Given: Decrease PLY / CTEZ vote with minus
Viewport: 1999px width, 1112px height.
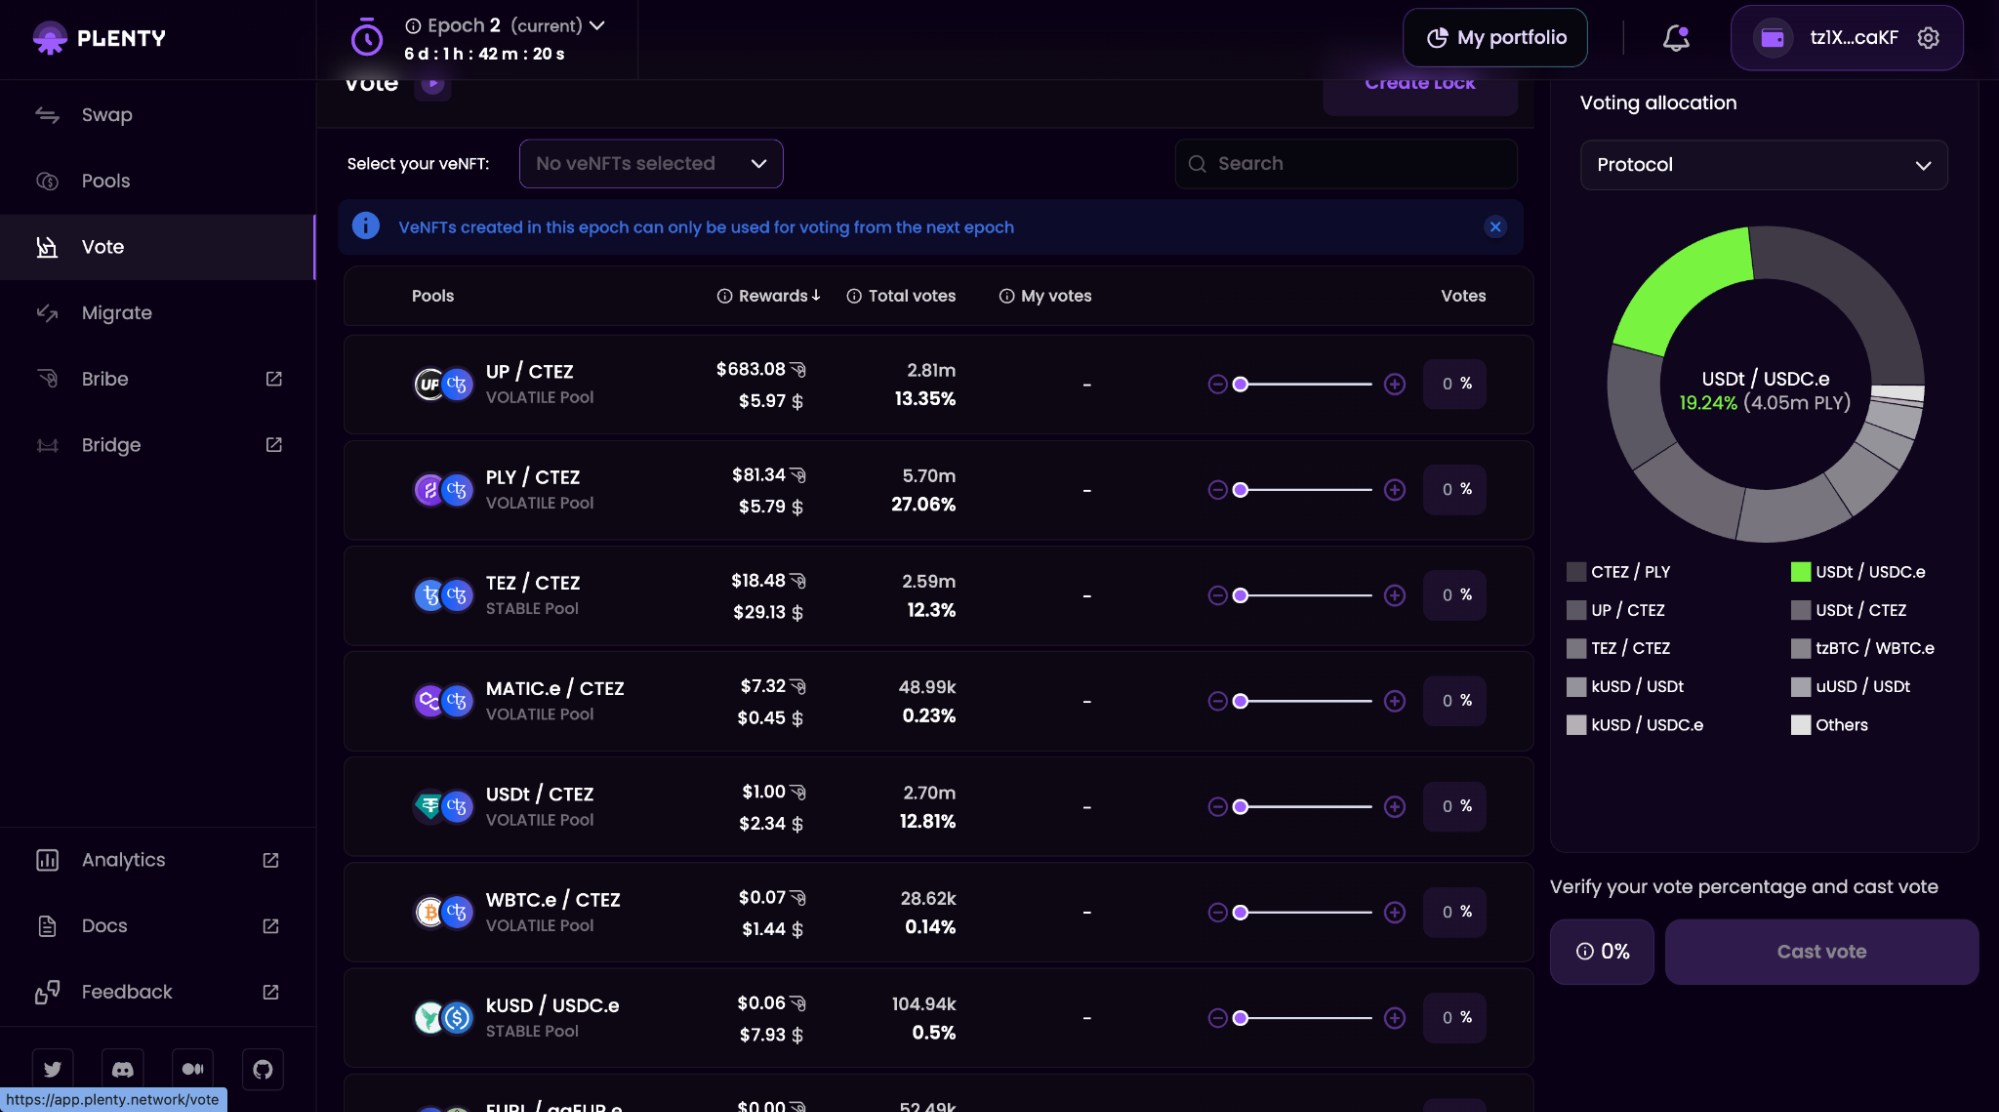Looking at the screenshot, I should (1217, 490).
